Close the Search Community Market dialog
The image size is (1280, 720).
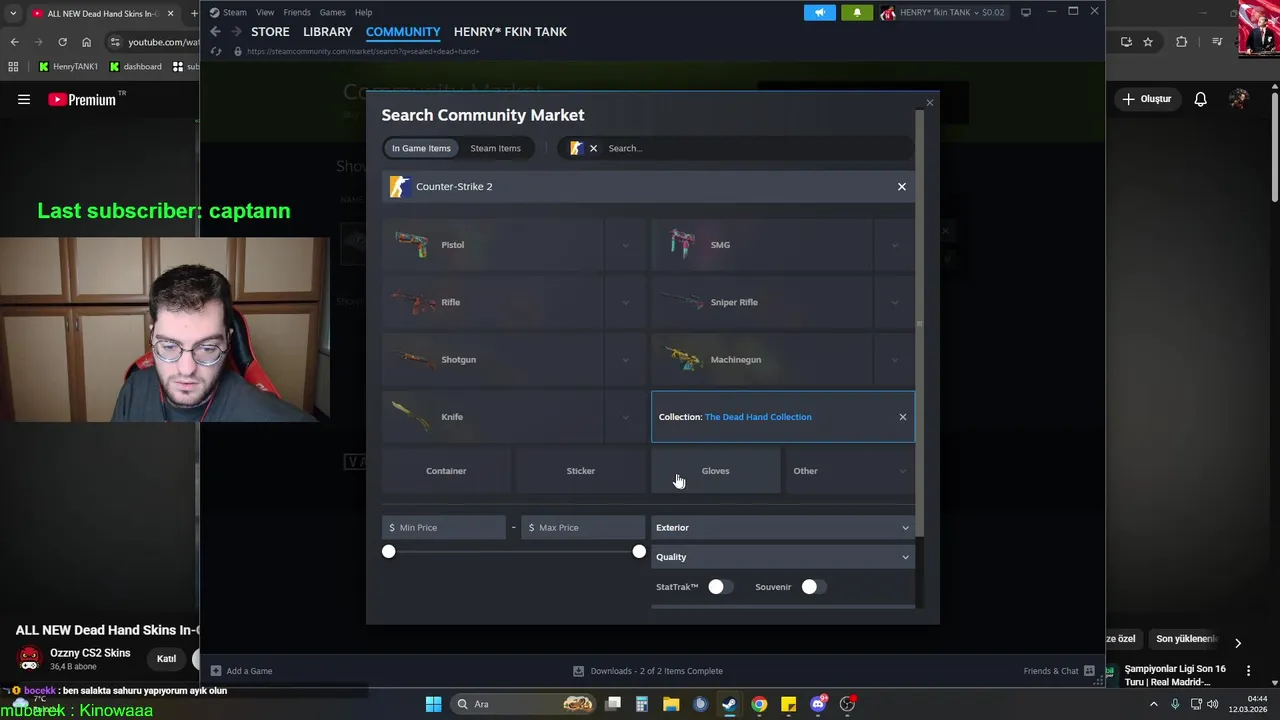tap(929, 102)
